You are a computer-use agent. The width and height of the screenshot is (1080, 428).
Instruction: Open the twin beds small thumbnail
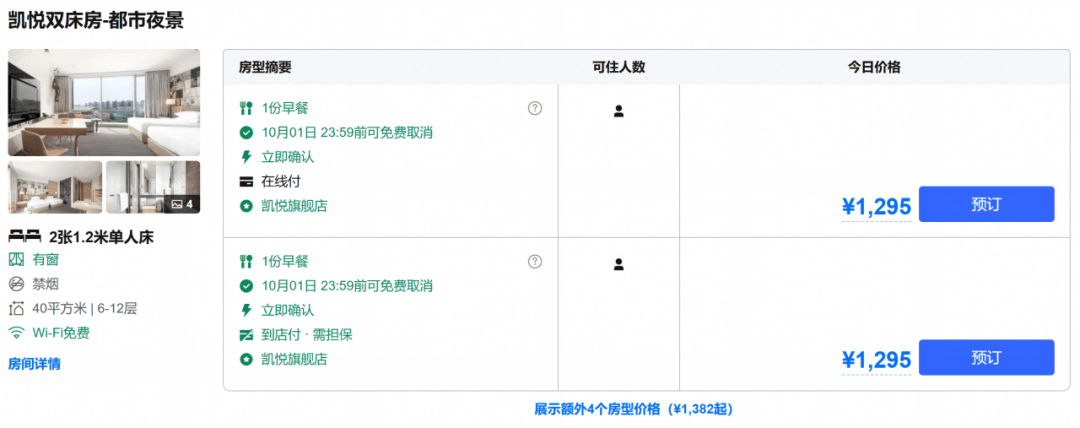click(x=55, y=187)
